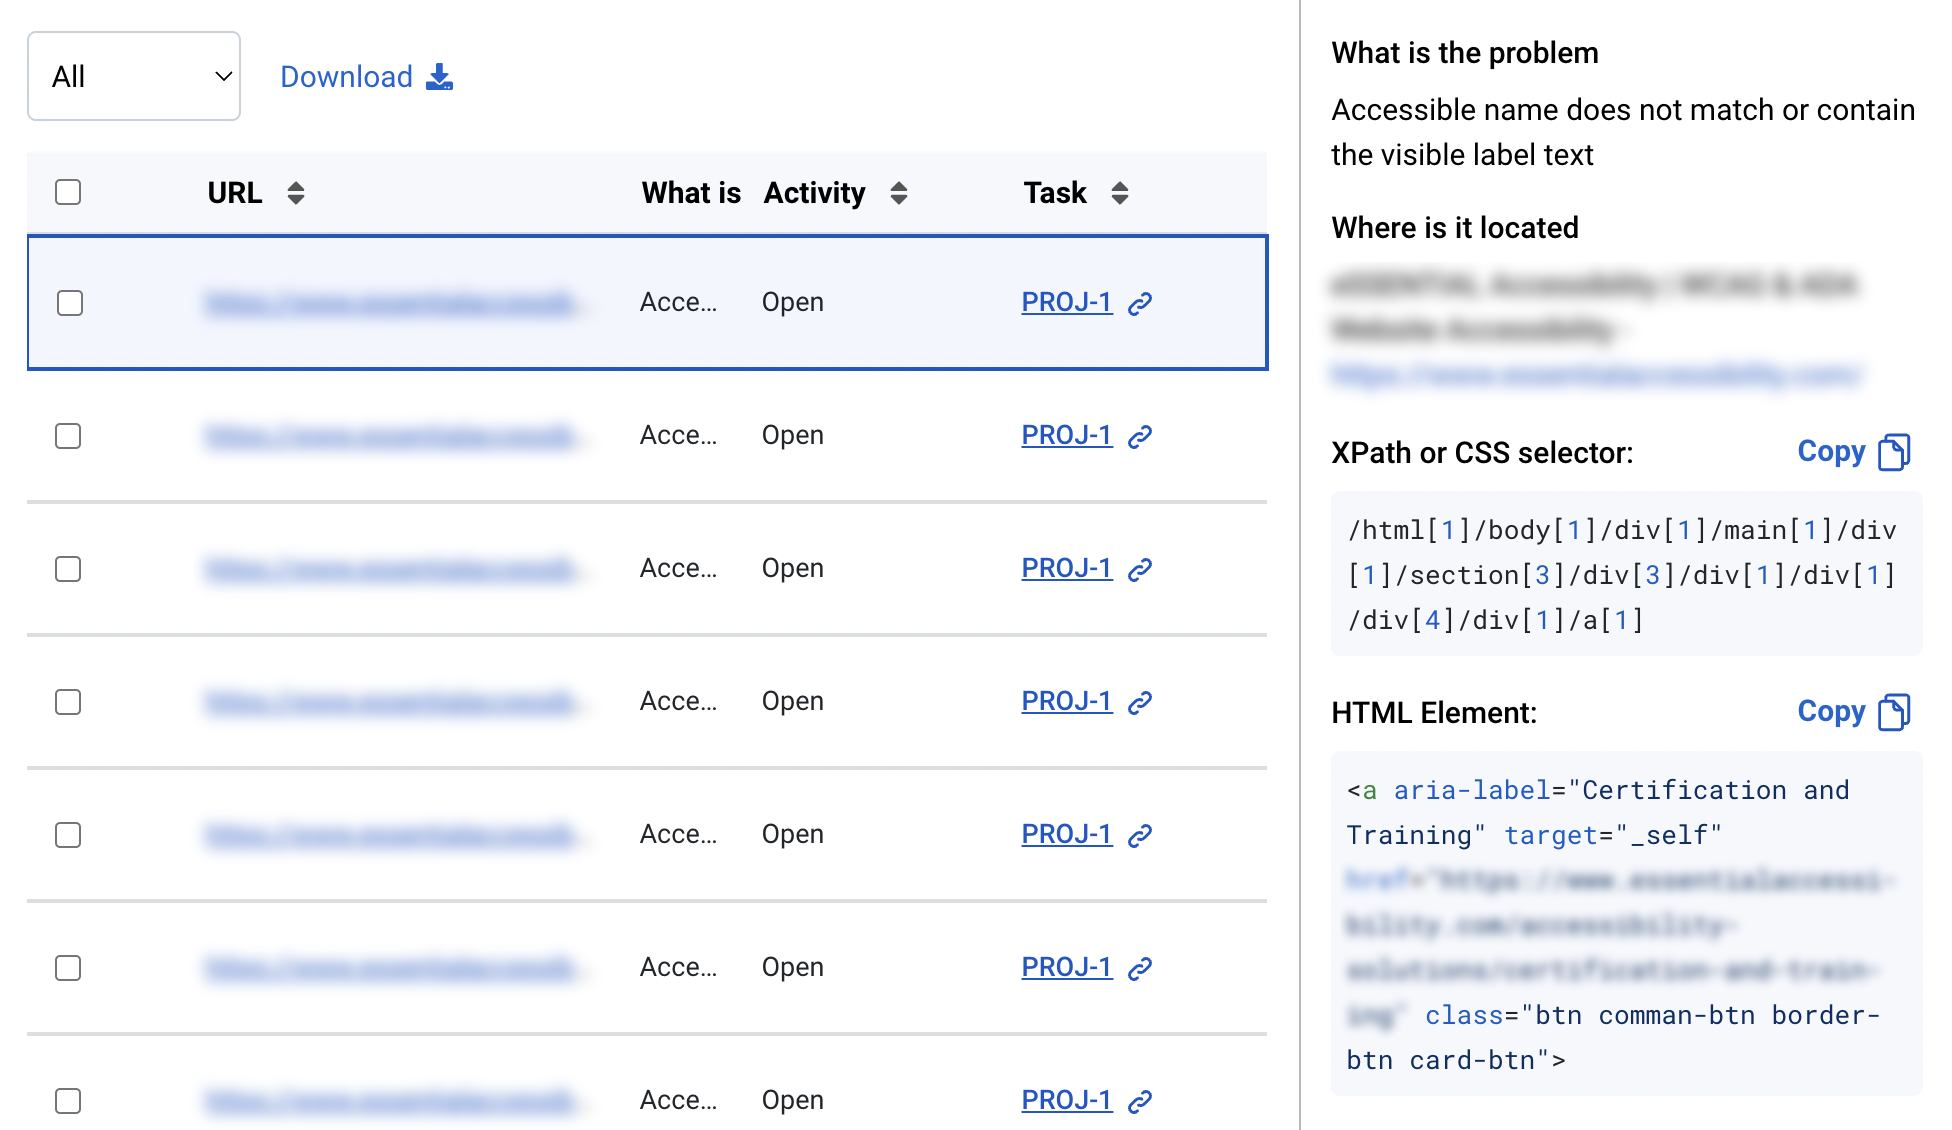Screen dimensions: 1952x1130
Task: Check the fourth row checkbox
Action: click(68, 702)
